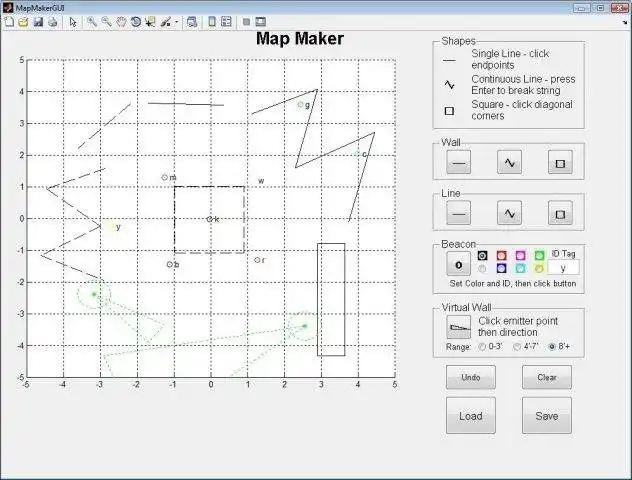Click the ID Tag input field

point(563,268)
